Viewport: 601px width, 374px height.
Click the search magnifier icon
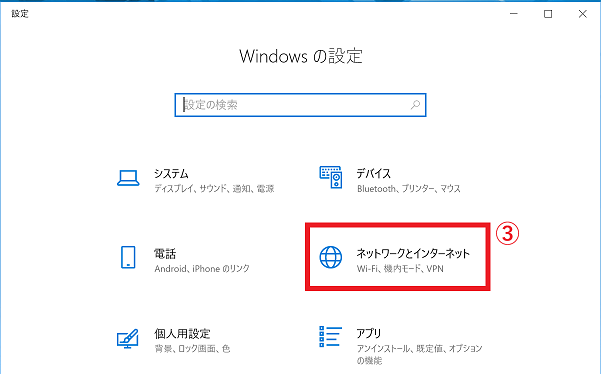415,105
